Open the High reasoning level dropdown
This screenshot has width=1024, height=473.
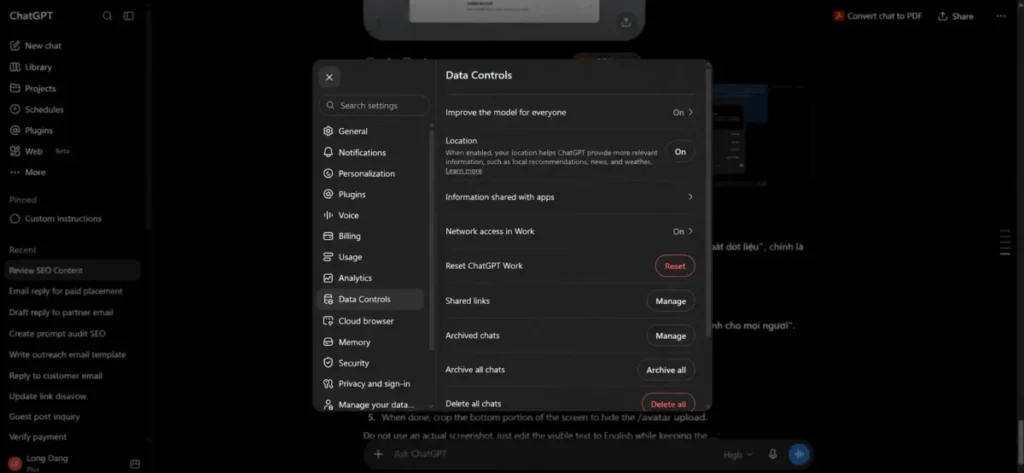click(738, 455)
